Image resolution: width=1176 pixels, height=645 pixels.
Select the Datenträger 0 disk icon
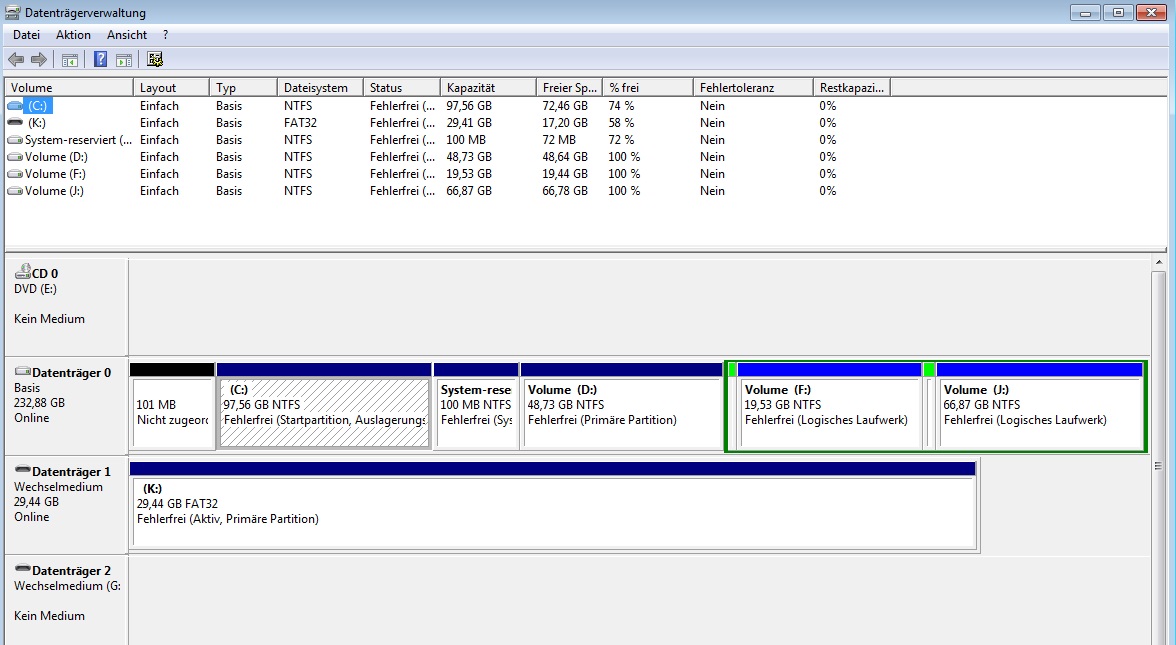22,372
